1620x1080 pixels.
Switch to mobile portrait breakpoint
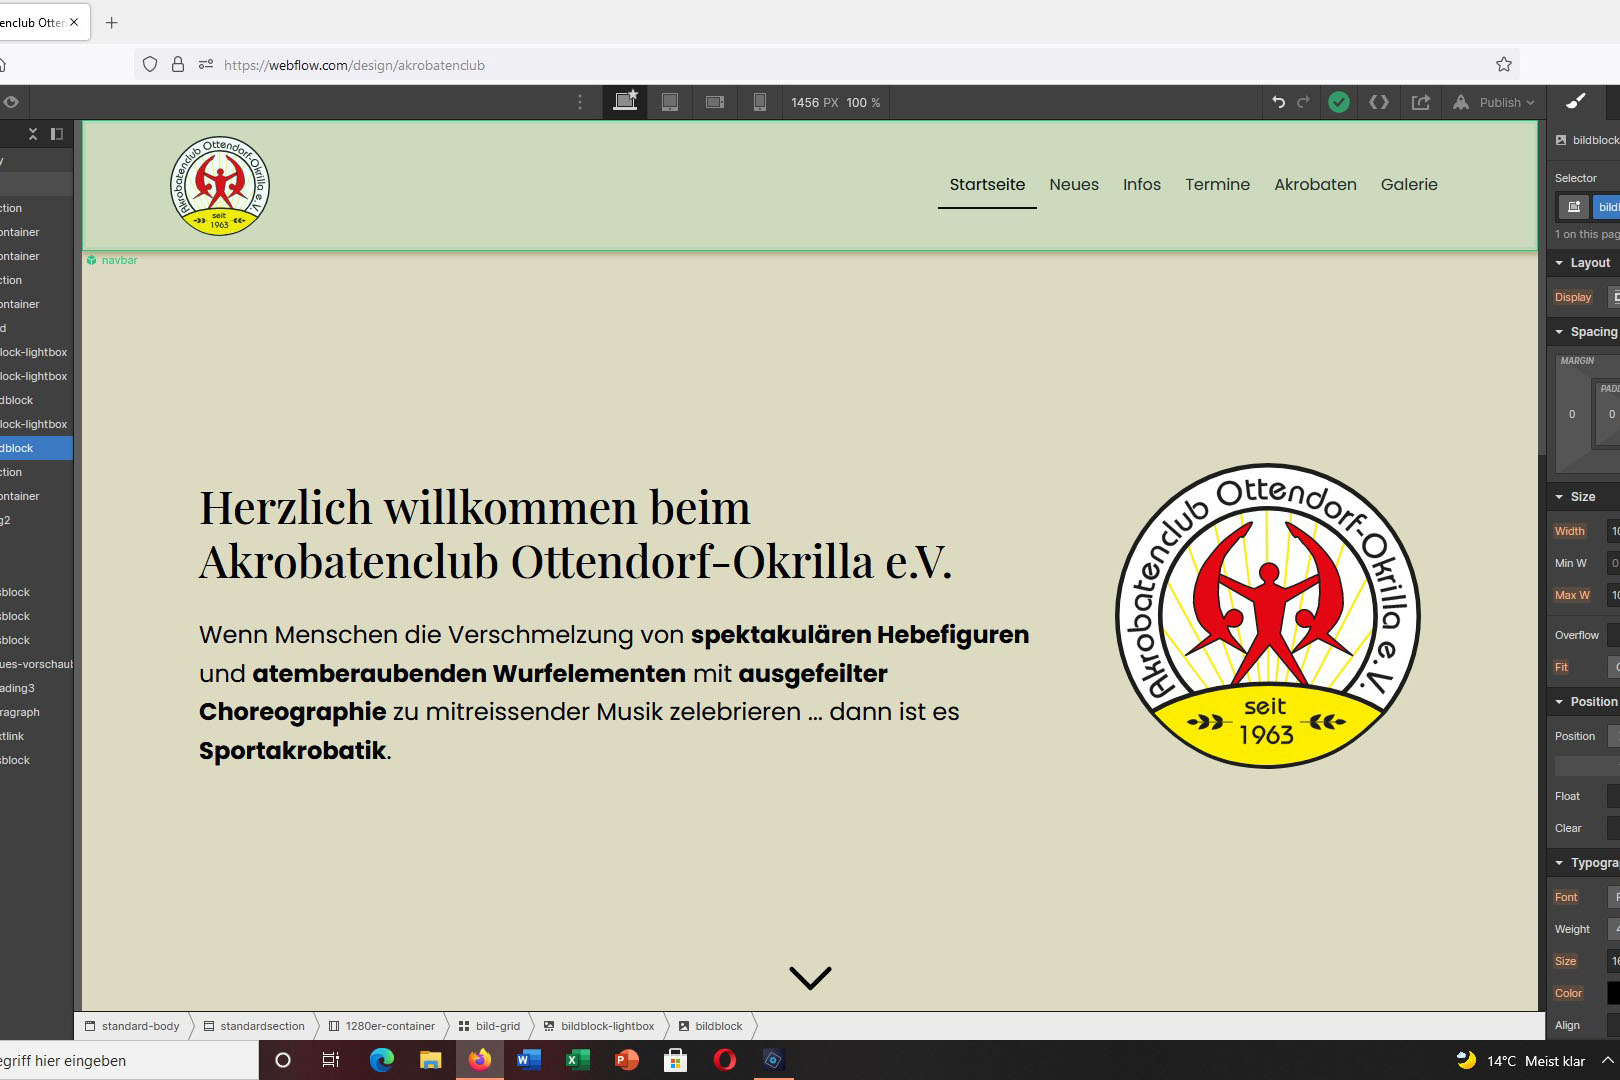pyautogui.click(x=760, y=102)
